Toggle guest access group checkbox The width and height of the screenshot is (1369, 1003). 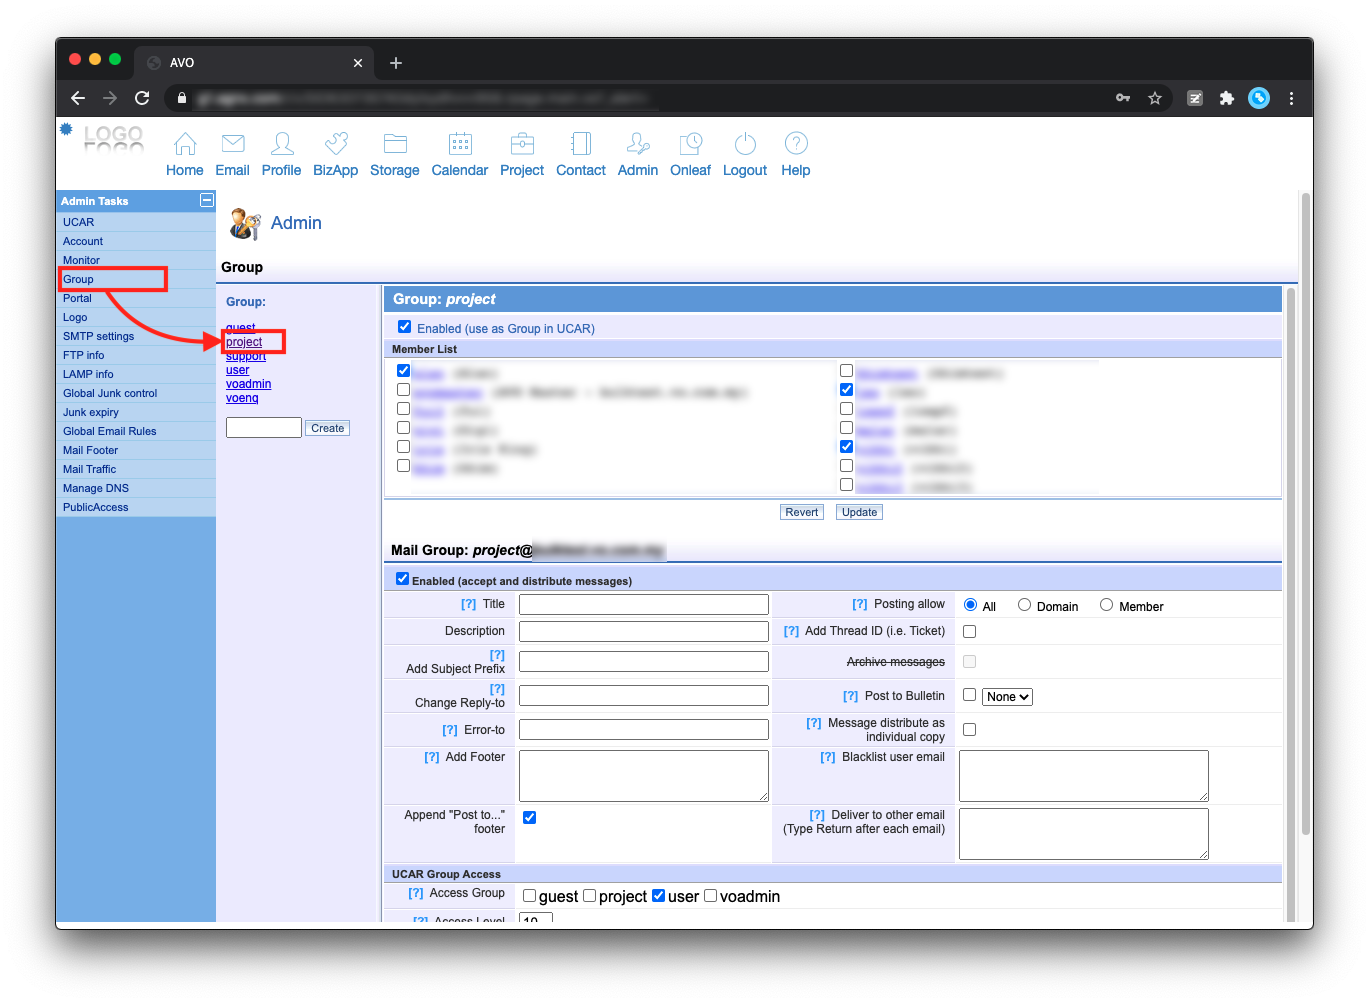529,896
